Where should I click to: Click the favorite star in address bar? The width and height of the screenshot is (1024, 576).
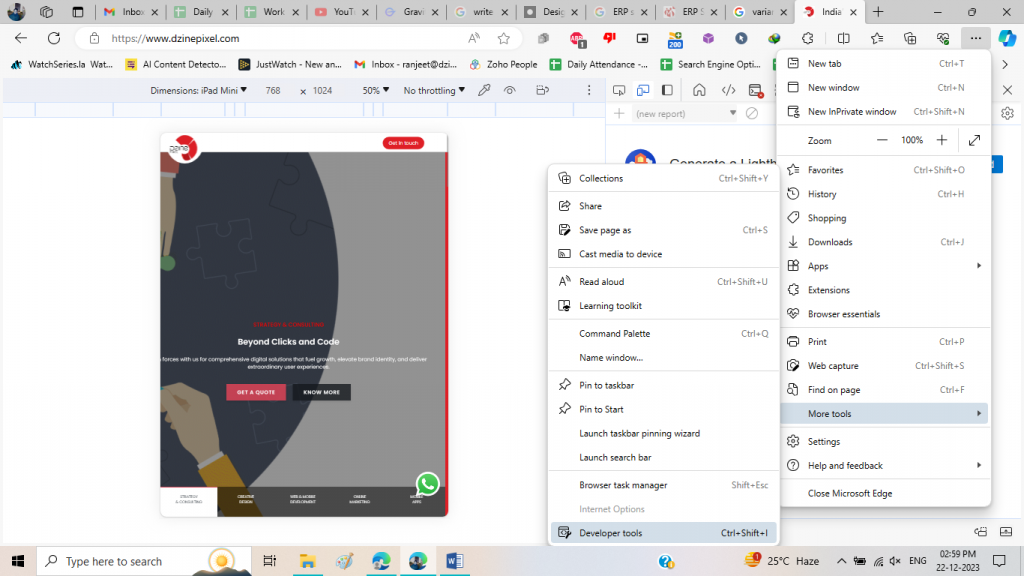pos(504,39)
